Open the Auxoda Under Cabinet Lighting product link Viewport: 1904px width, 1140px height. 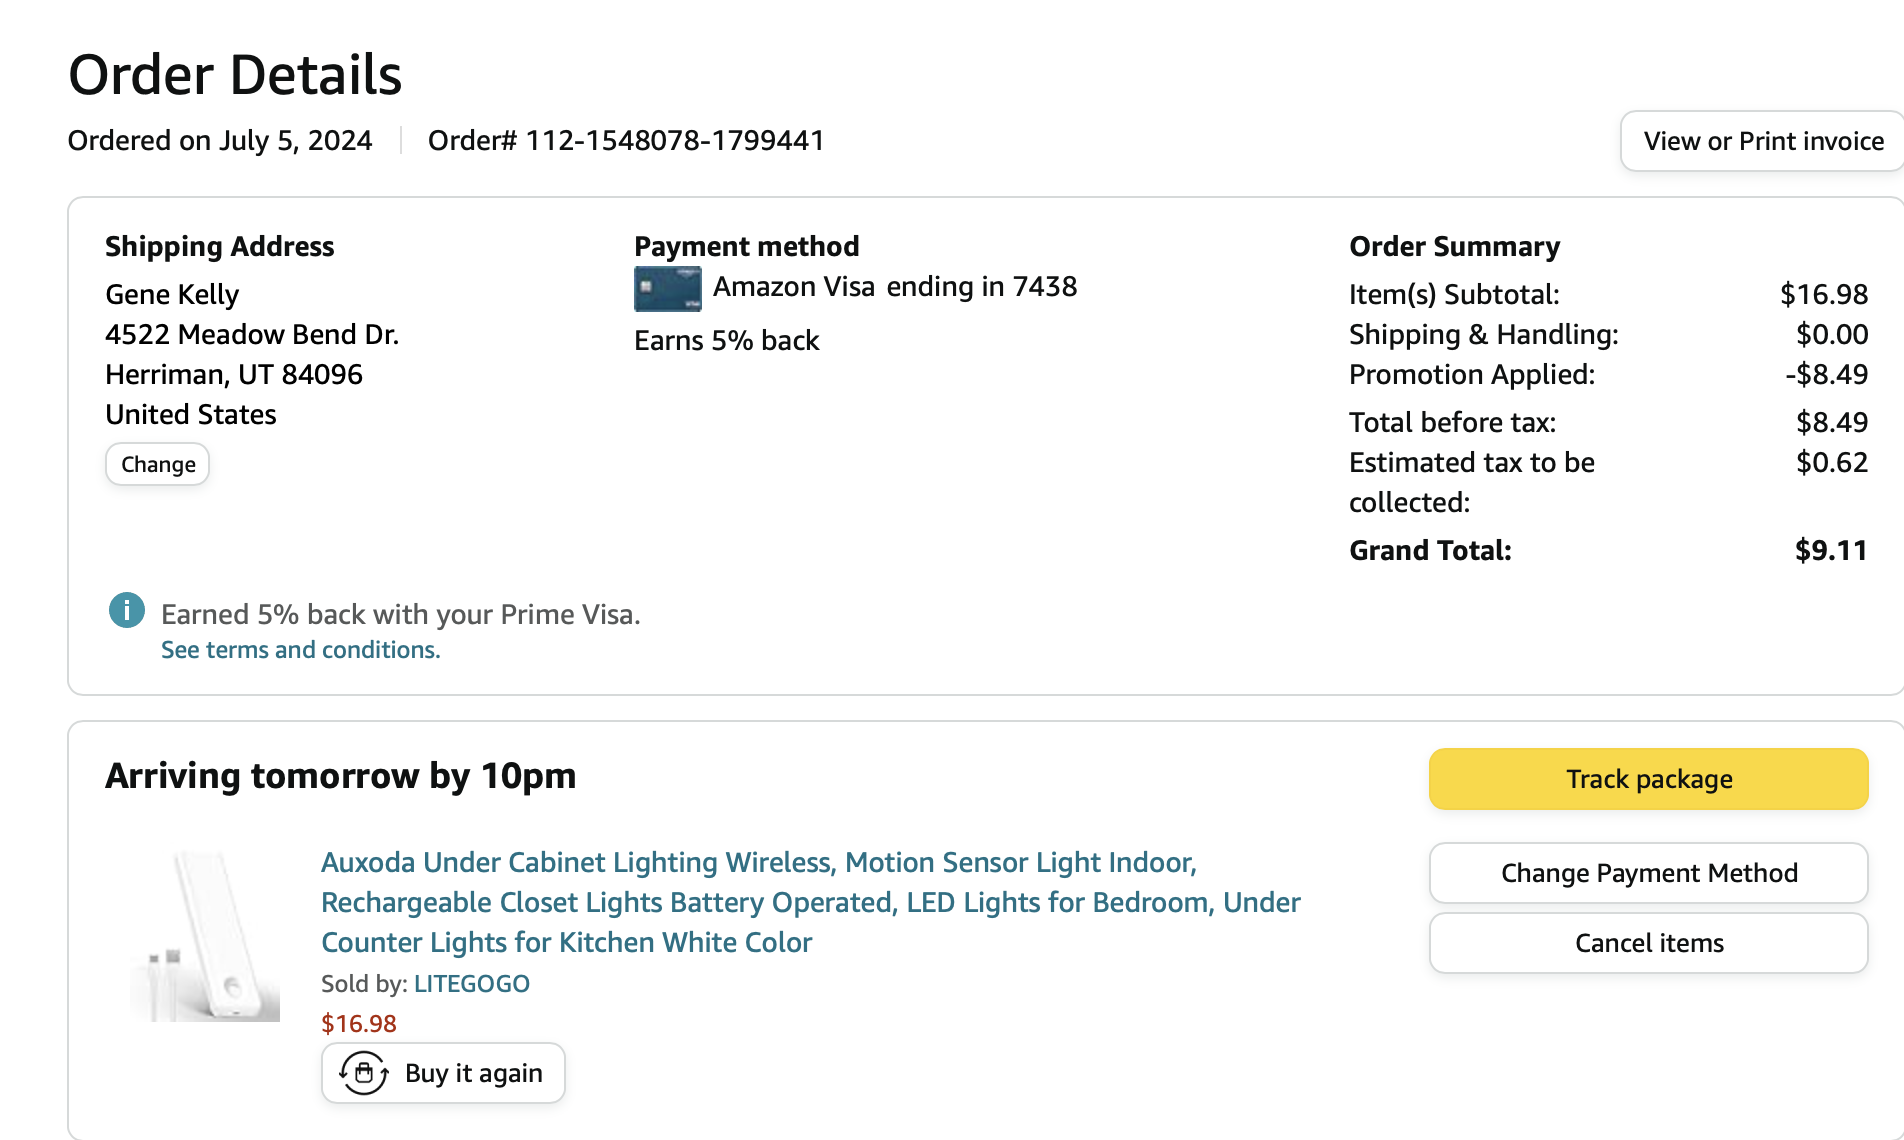pos(810,902)
